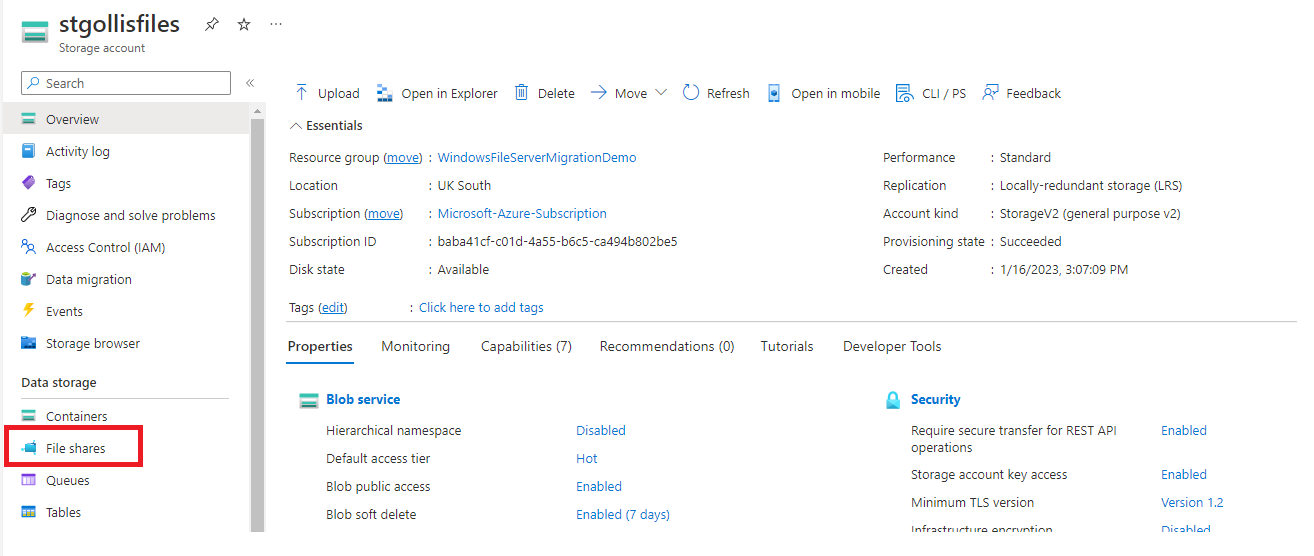Open WindowsFileServerMigrationDemo resource group link
The image size is (1314, 556).
[x=537, y=158]
